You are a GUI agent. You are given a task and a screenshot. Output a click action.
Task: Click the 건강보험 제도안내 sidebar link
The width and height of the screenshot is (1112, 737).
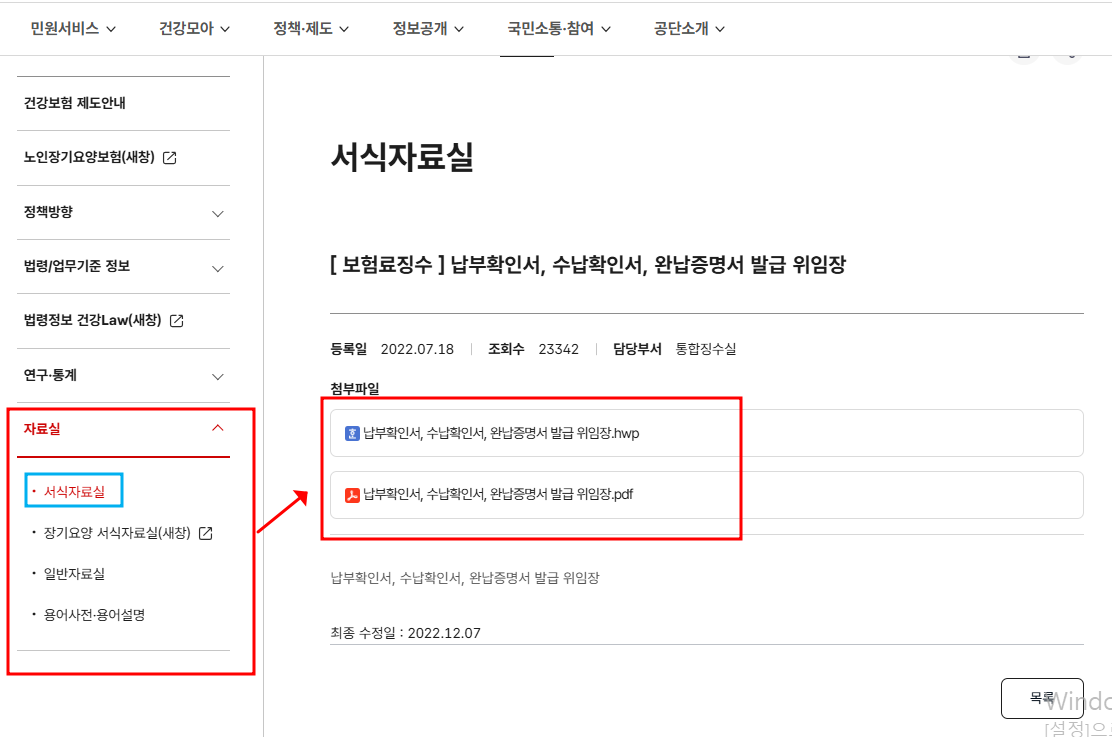78,101
